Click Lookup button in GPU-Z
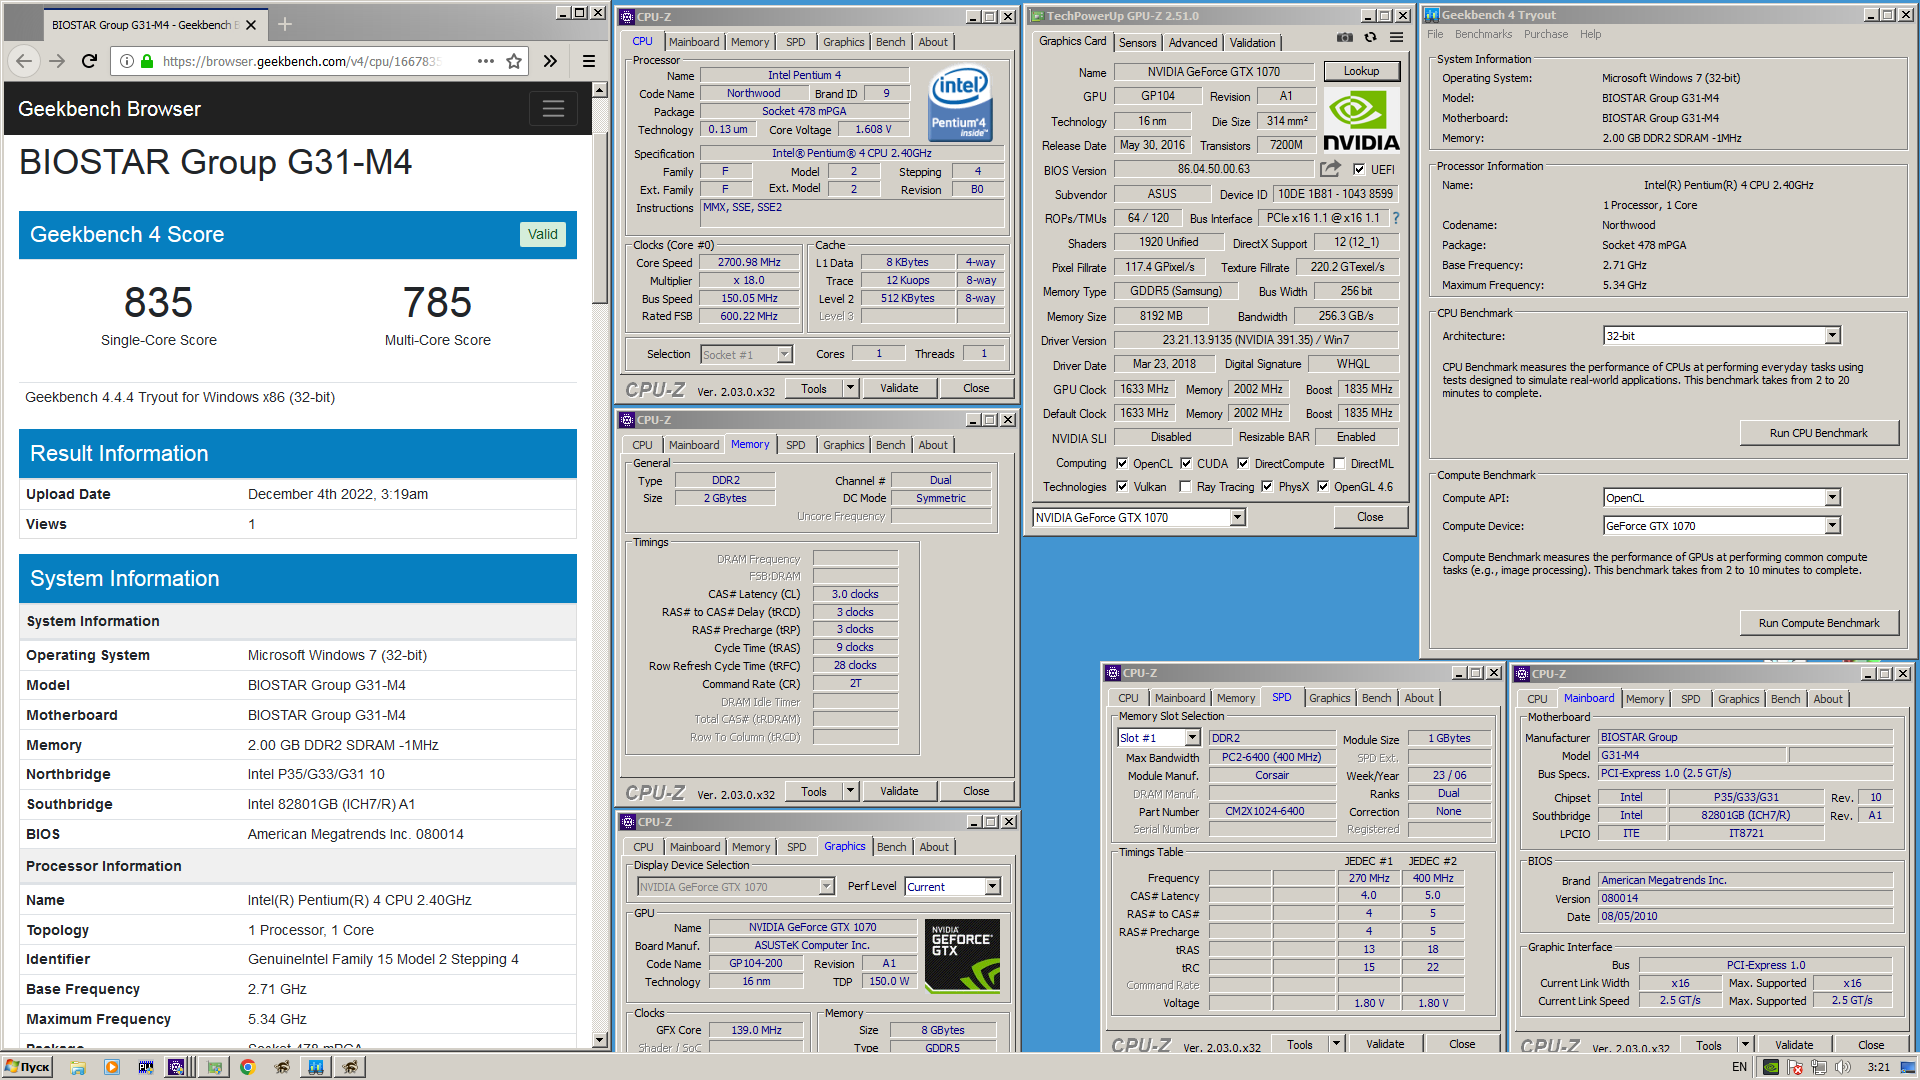 [x=1361, y=71]
